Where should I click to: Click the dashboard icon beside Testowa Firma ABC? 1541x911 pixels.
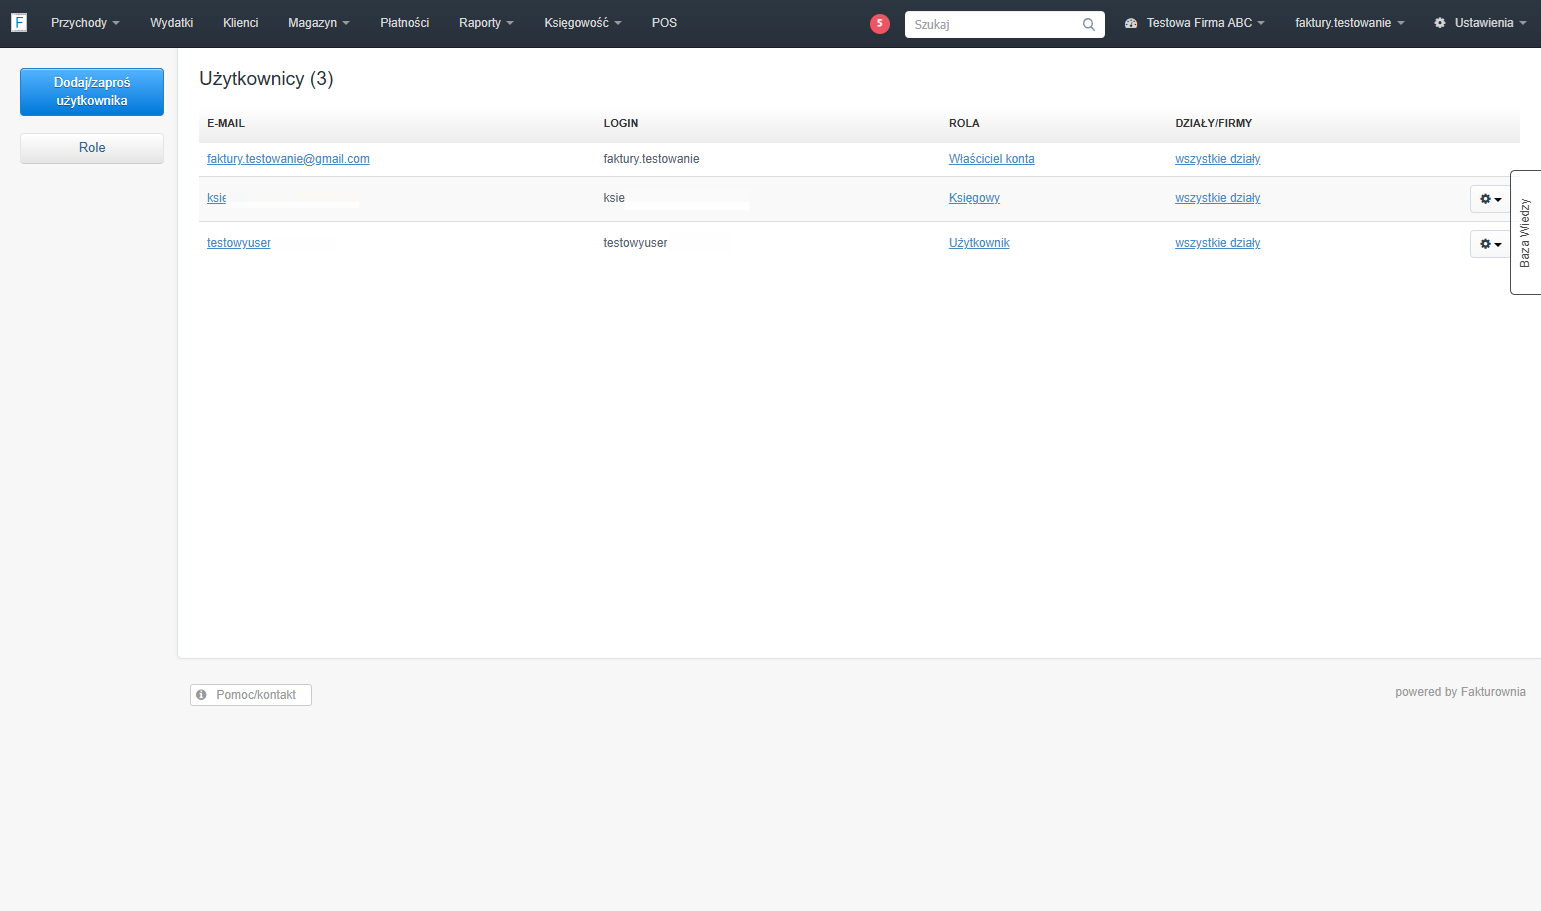pyautogui.click(x=1131, y=23)
